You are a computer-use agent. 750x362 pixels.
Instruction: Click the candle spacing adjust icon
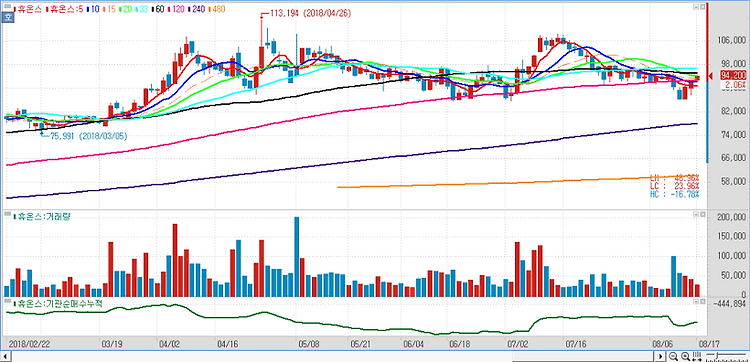pos(697,356)
